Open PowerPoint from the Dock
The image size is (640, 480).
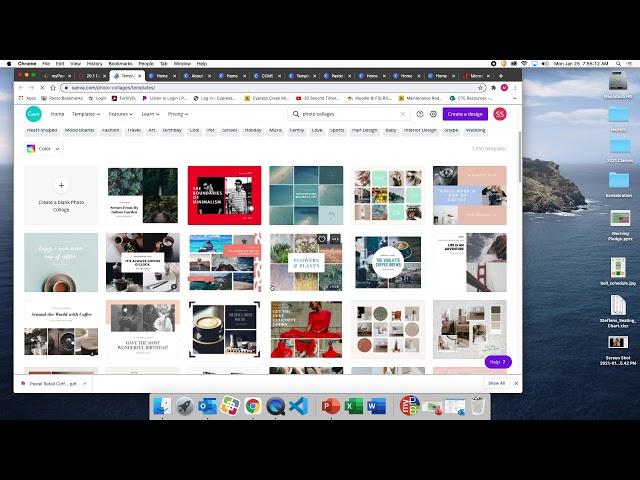(x=331, y=406)
